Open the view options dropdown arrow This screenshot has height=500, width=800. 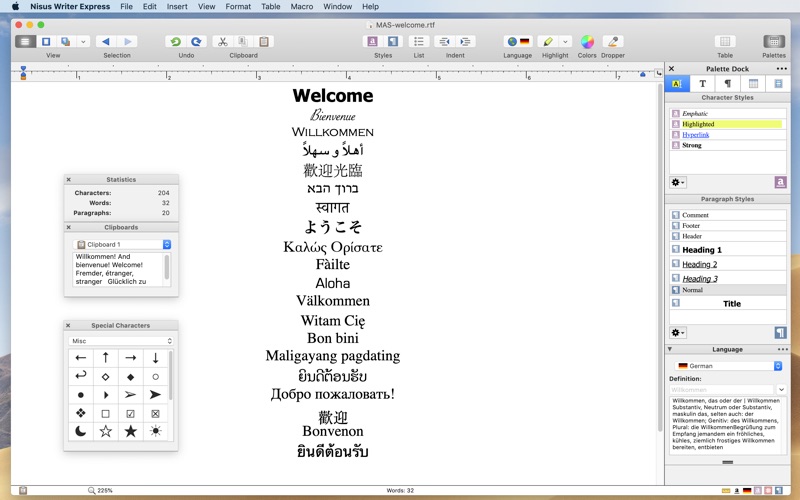(x=83, y=41)
